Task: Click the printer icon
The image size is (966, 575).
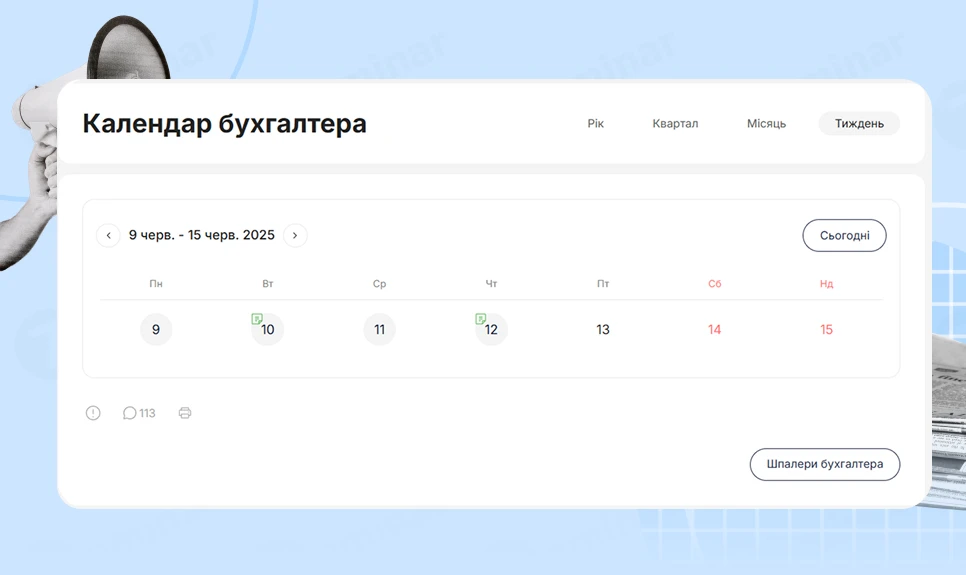Action: coord(185,413)
